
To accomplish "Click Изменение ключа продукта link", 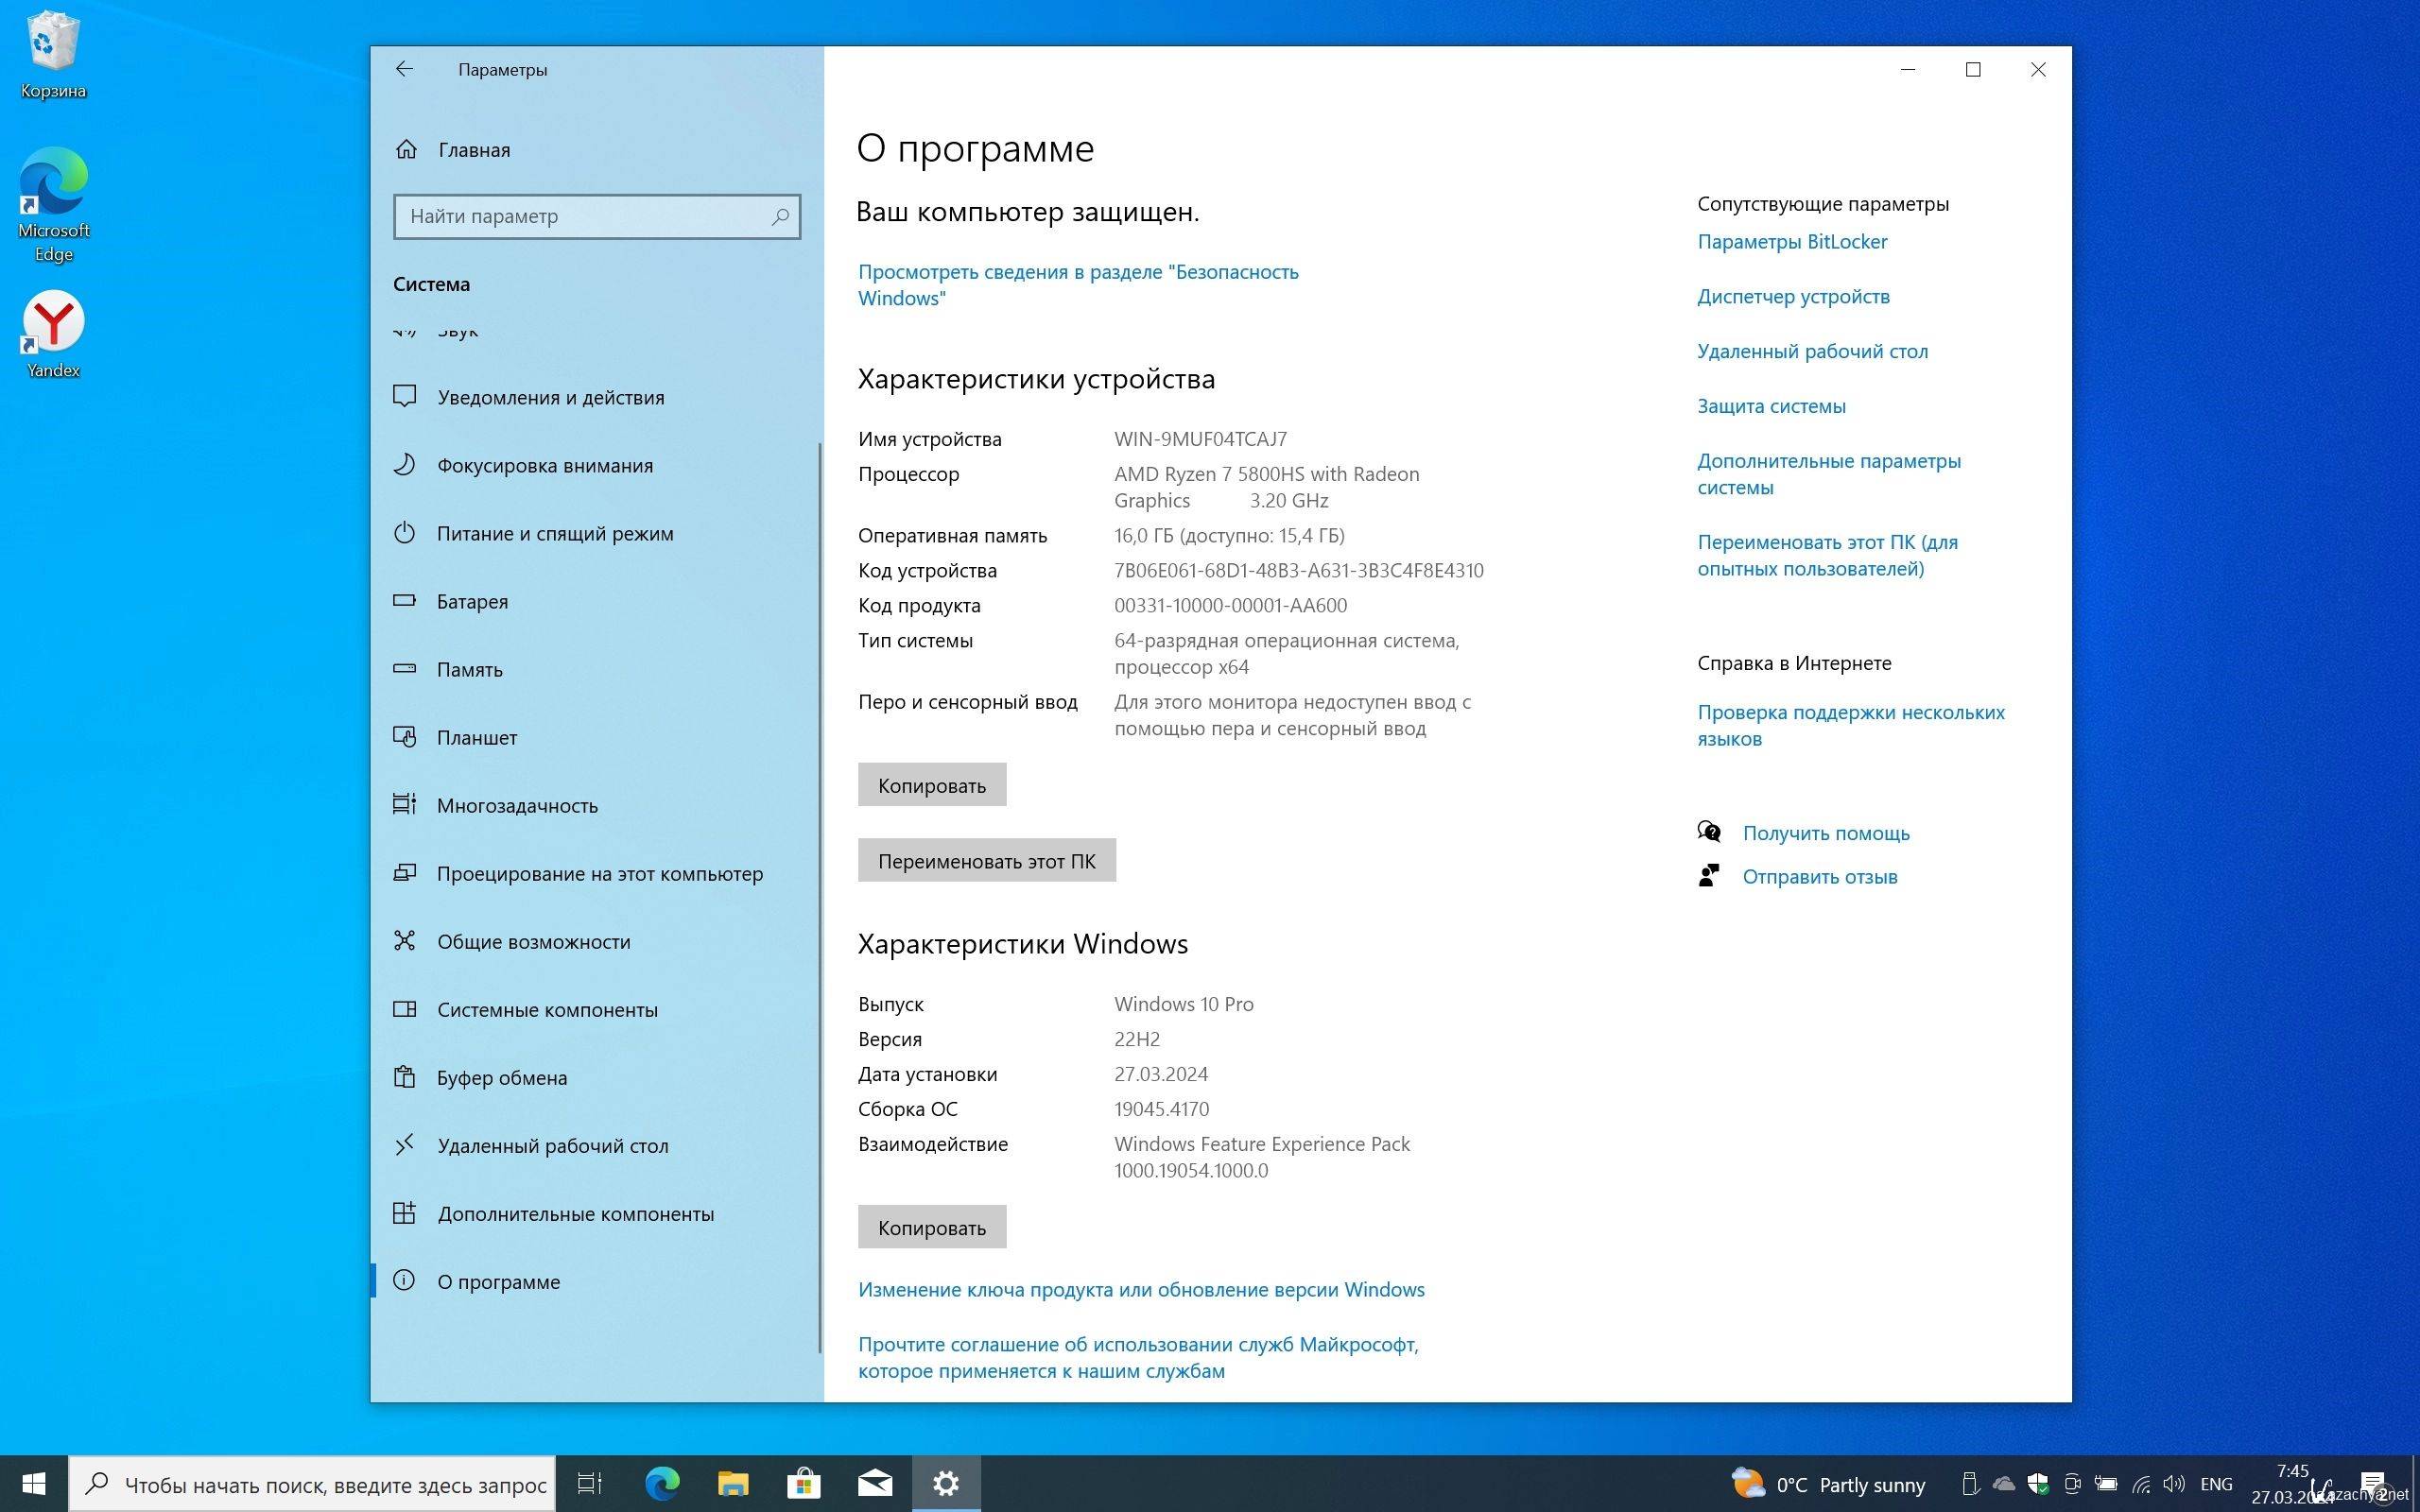I will coord(1141,1289).
